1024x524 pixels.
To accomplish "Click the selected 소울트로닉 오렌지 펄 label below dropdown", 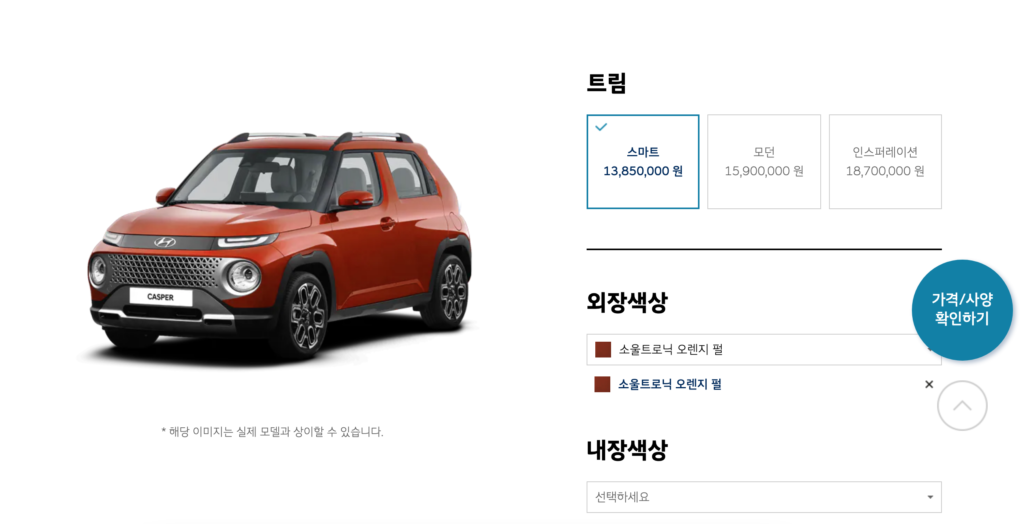I will coord(669,384).
